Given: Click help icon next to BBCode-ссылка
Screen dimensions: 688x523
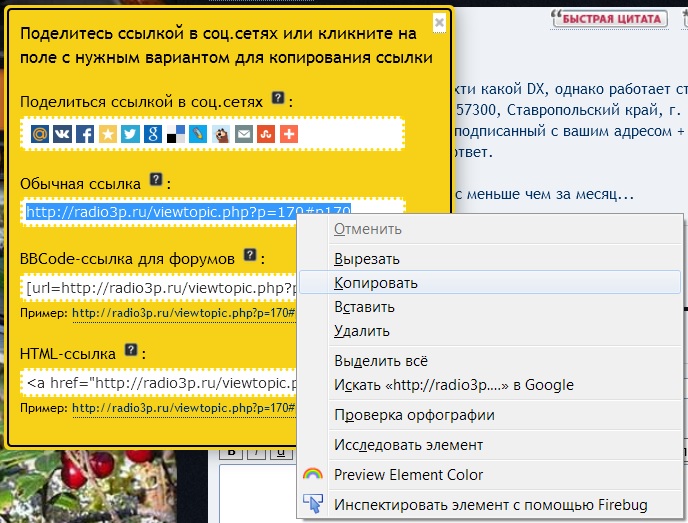Looking at the screenshot, I should [x=250, y=256].
